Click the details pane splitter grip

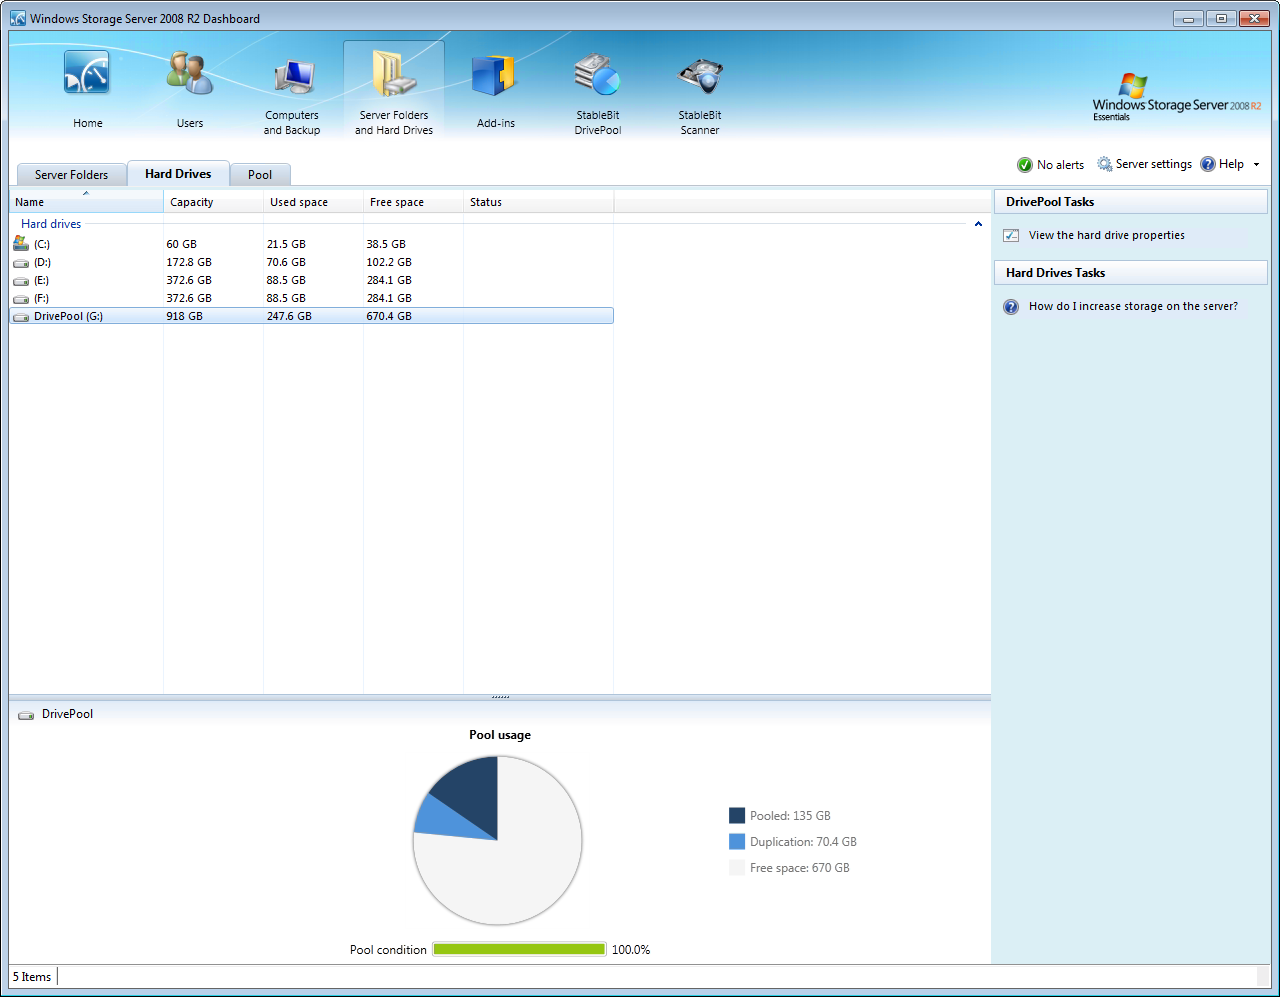point(500,697)
